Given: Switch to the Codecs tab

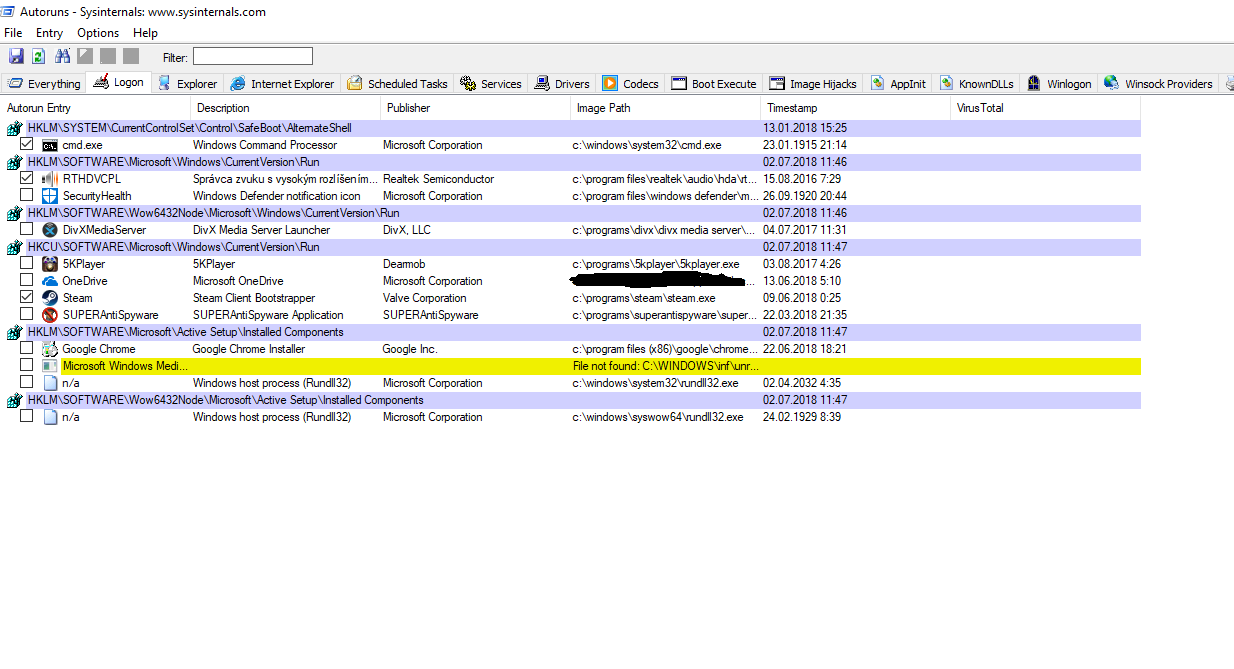Looking at the screenshot, I should click(631, 84).
